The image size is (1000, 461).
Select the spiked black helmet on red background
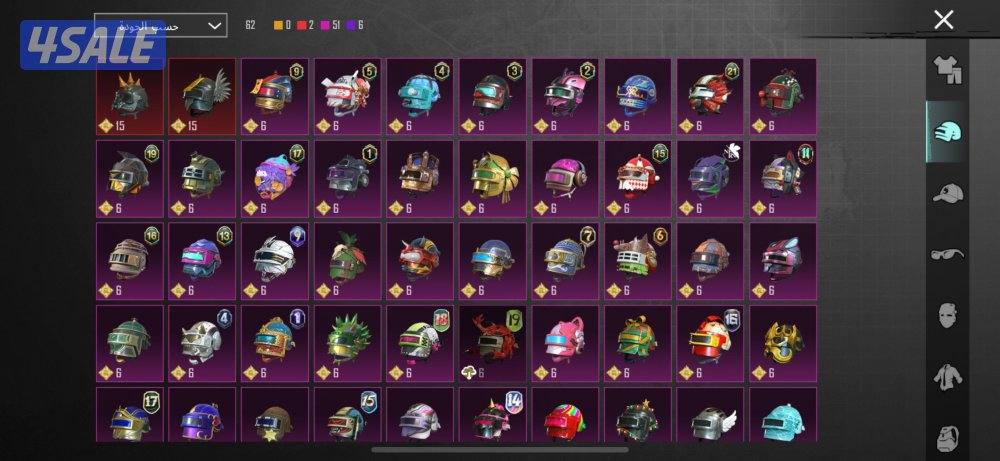coord(129,97)
